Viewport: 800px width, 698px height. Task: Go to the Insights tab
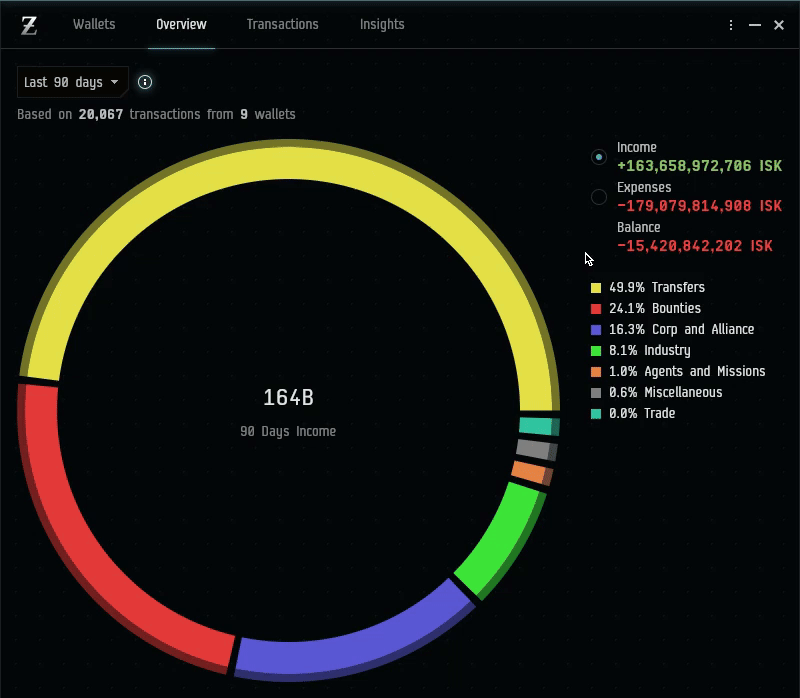coord(382,24)
